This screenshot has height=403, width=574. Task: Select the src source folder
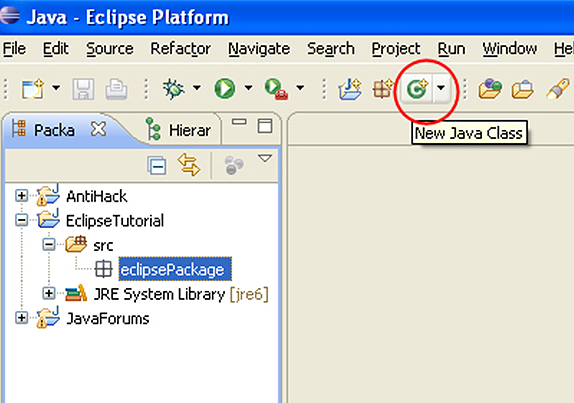coord(103,246)
